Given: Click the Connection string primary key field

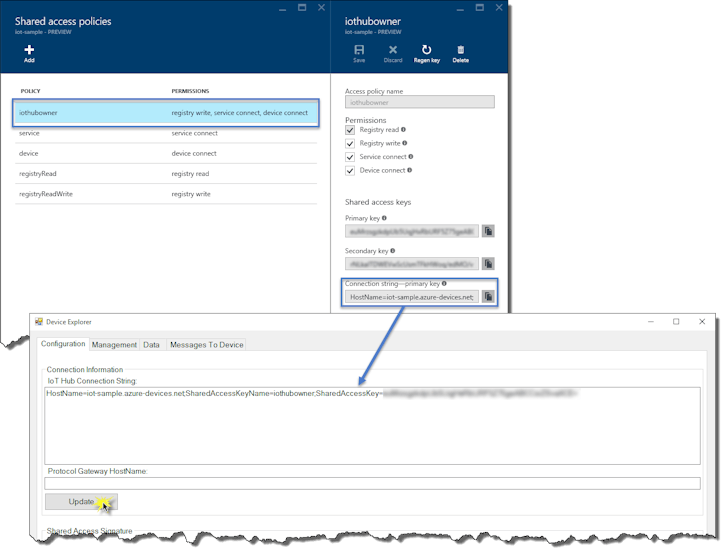Looking at the screenshot, I should [412, 297].
